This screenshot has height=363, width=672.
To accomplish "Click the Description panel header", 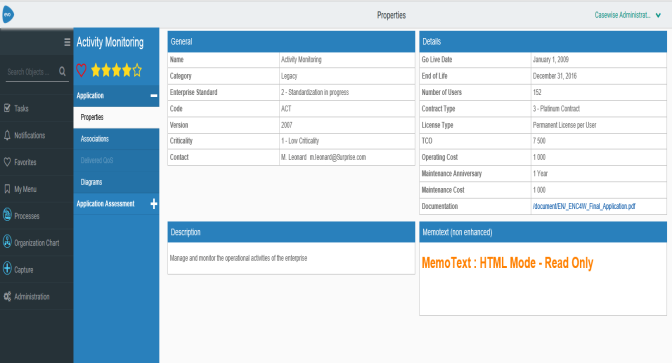I will coord(291,232).
